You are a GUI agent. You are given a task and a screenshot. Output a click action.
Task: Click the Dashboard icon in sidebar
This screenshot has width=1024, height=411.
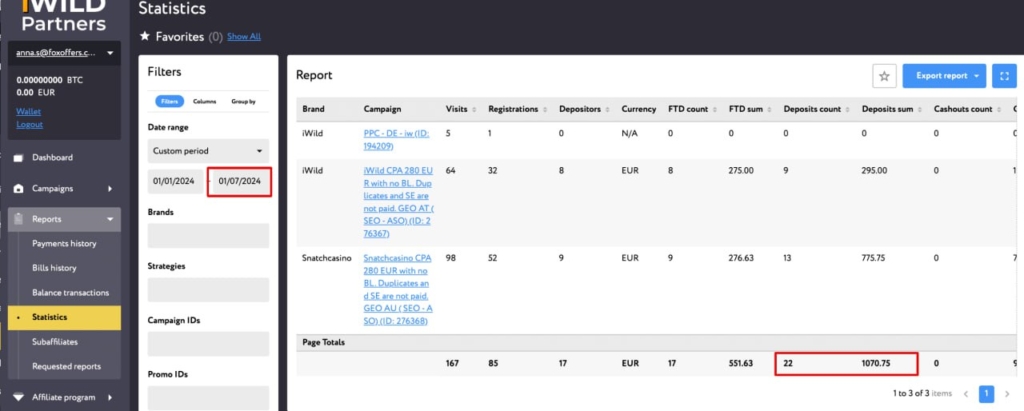tap(18, 158)
